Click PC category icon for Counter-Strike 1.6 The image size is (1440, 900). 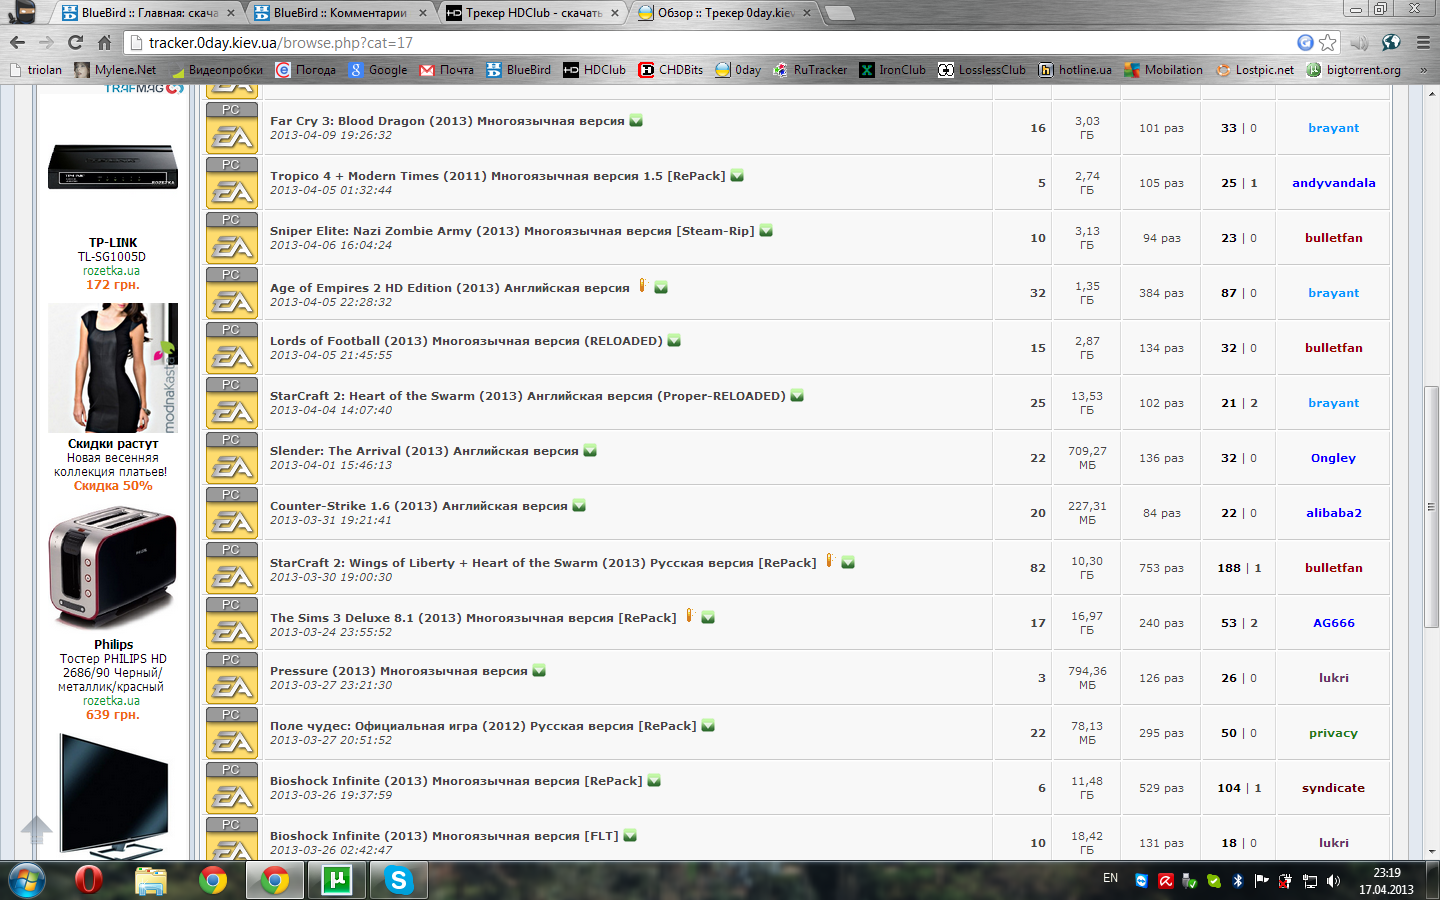point(231,513)
